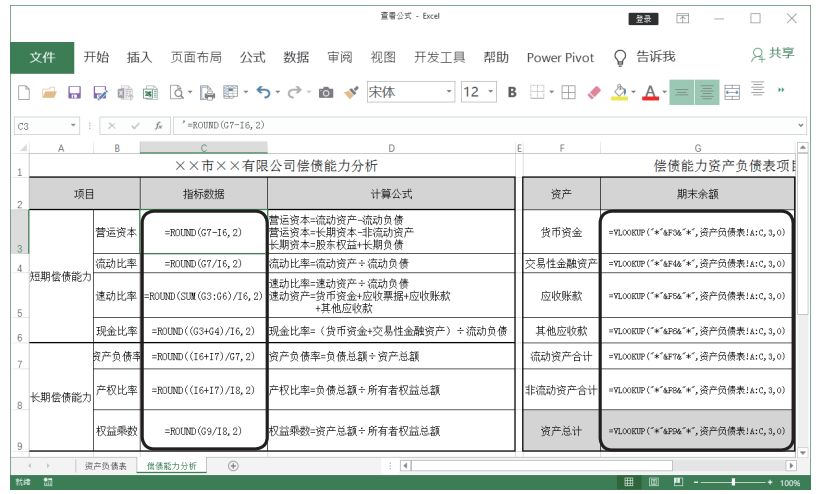Open the 插入 Insert ribbon tab
The width and height of the screenshot is (824, 494).
[x=139, y=57]
